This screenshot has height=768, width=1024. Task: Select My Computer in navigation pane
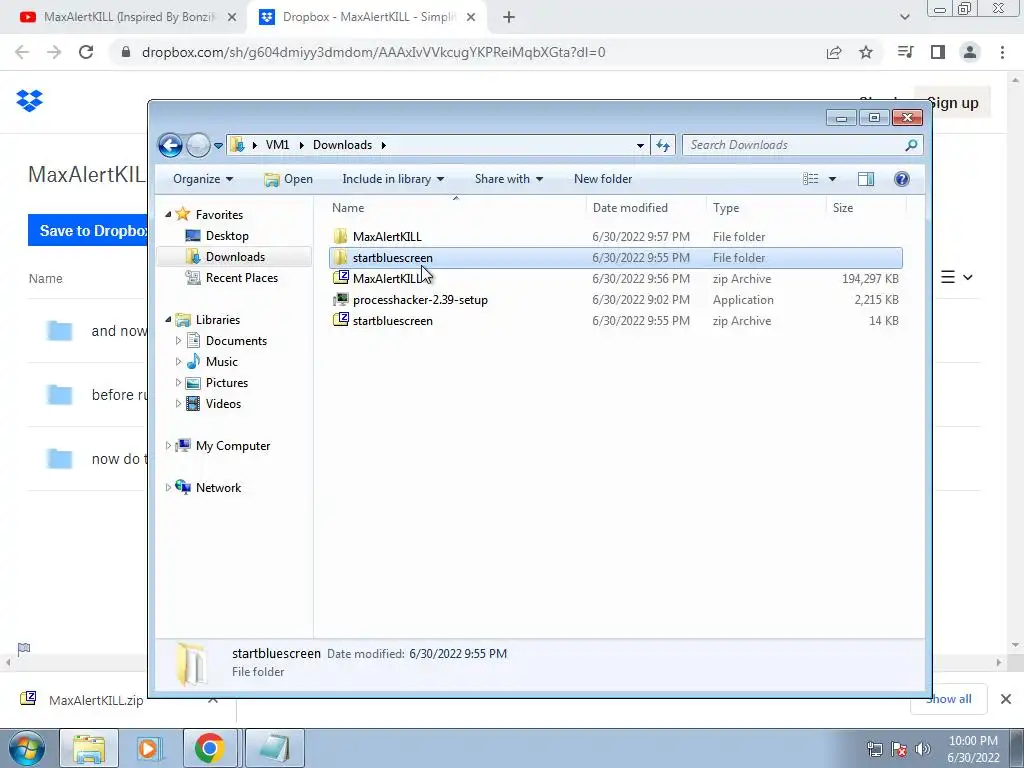tap(232, 445)
